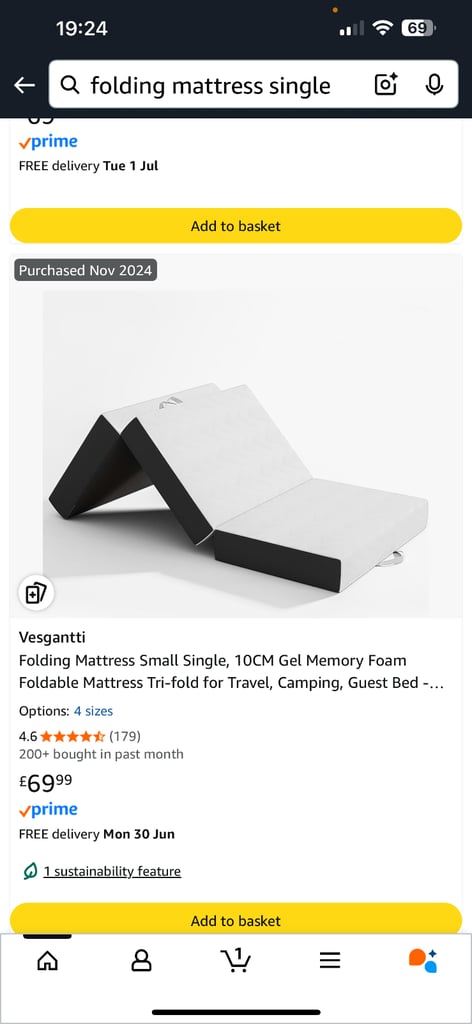Tap the view-similar-items icon on image
Viewport: 472px width, 1024px height.
[x=35, y=593]
